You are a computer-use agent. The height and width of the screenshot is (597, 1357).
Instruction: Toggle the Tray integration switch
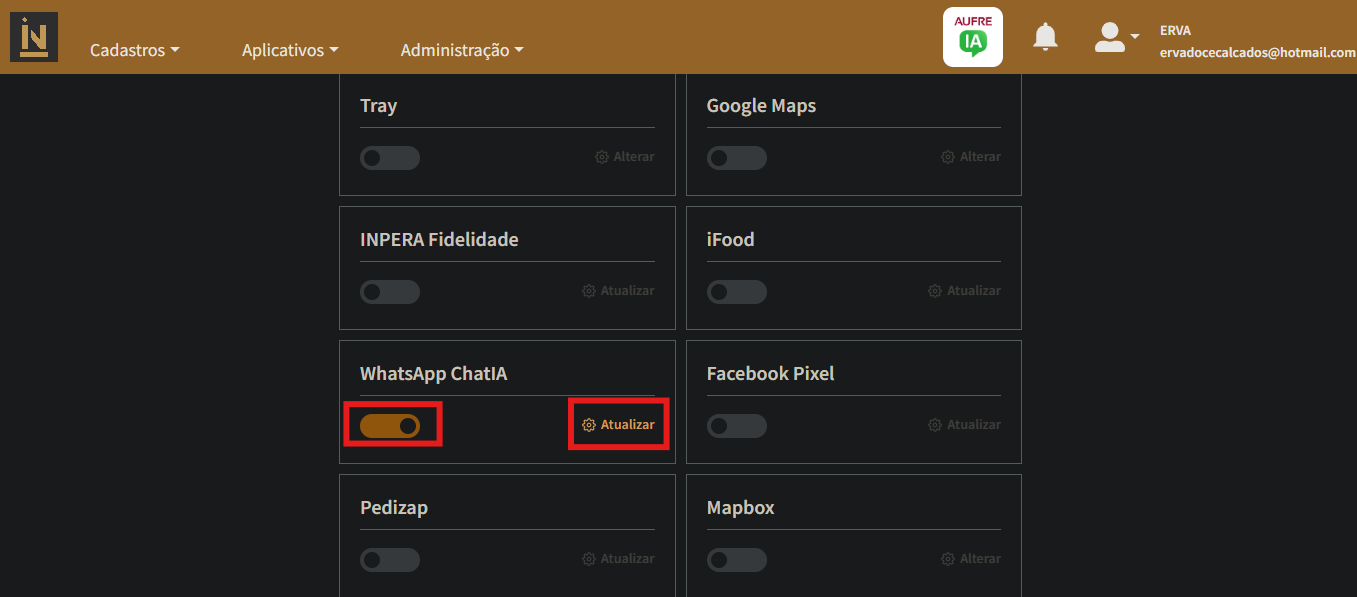pos(390,157)
